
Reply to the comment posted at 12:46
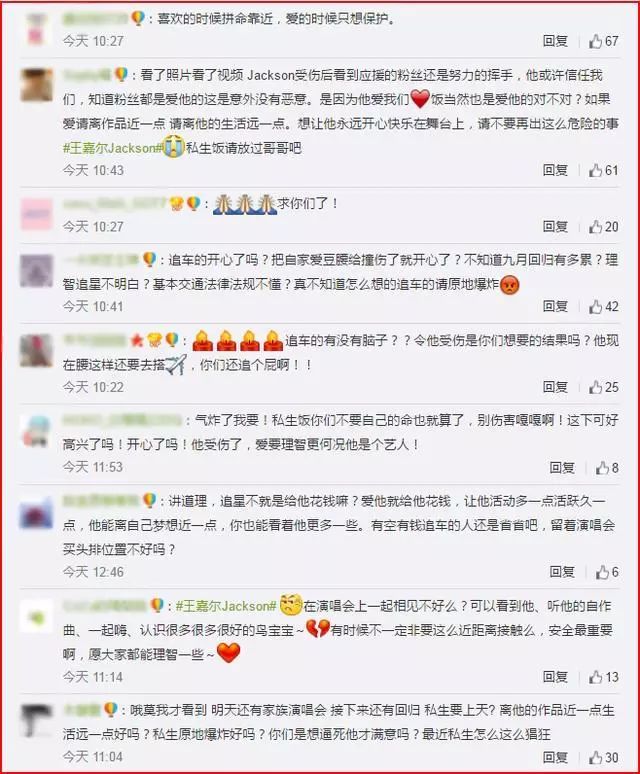(x=562, y=572)
